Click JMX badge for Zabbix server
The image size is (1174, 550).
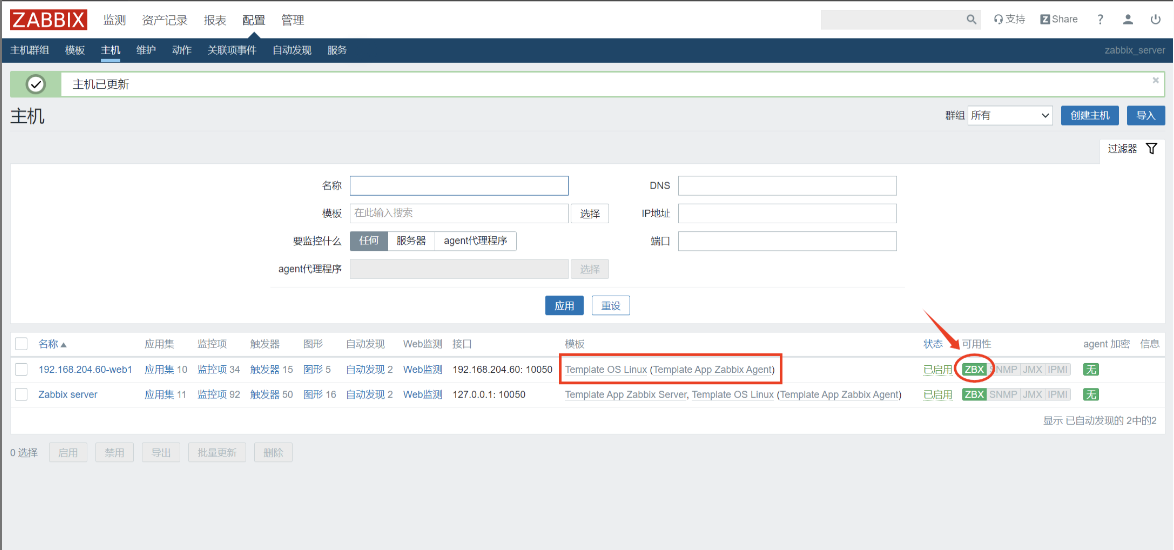click(1032, 394)
